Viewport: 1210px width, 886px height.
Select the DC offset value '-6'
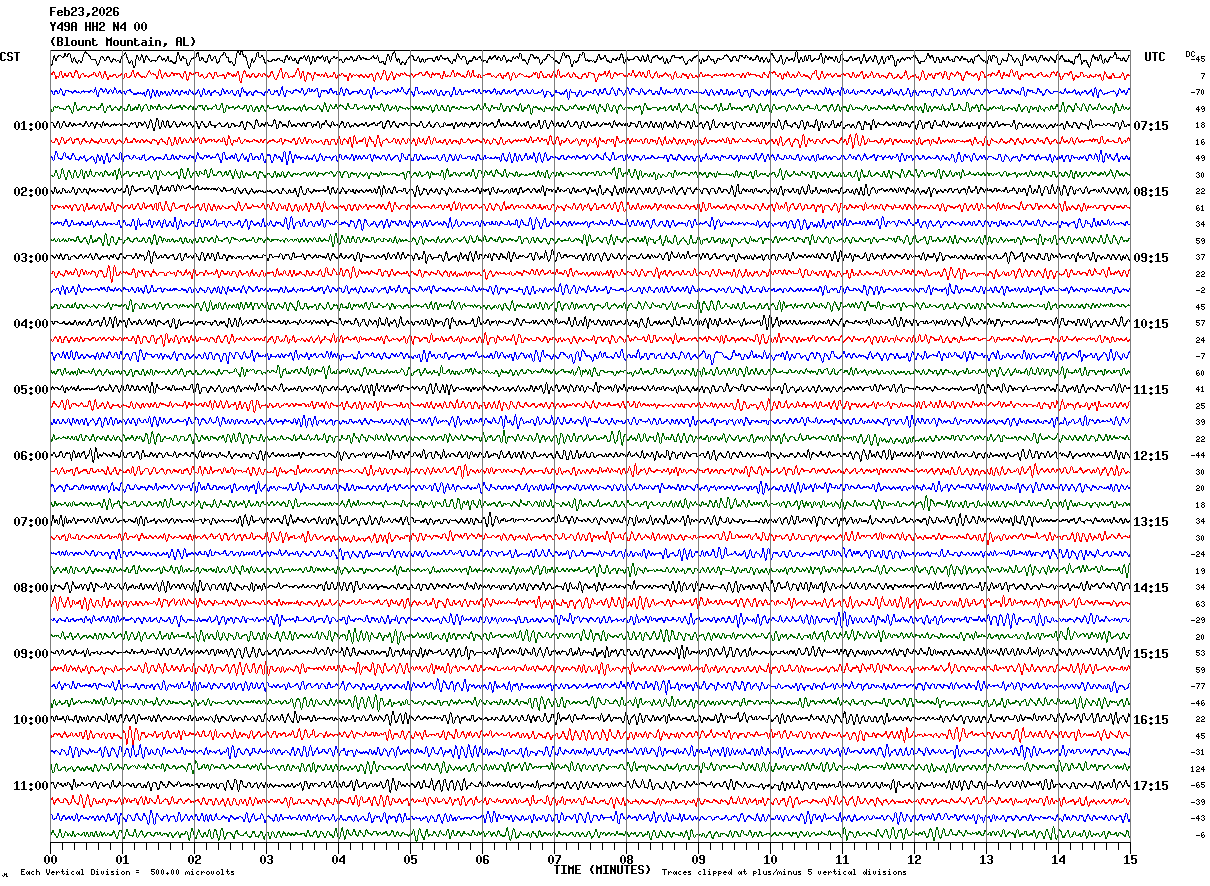click(x=1199, y=835)
